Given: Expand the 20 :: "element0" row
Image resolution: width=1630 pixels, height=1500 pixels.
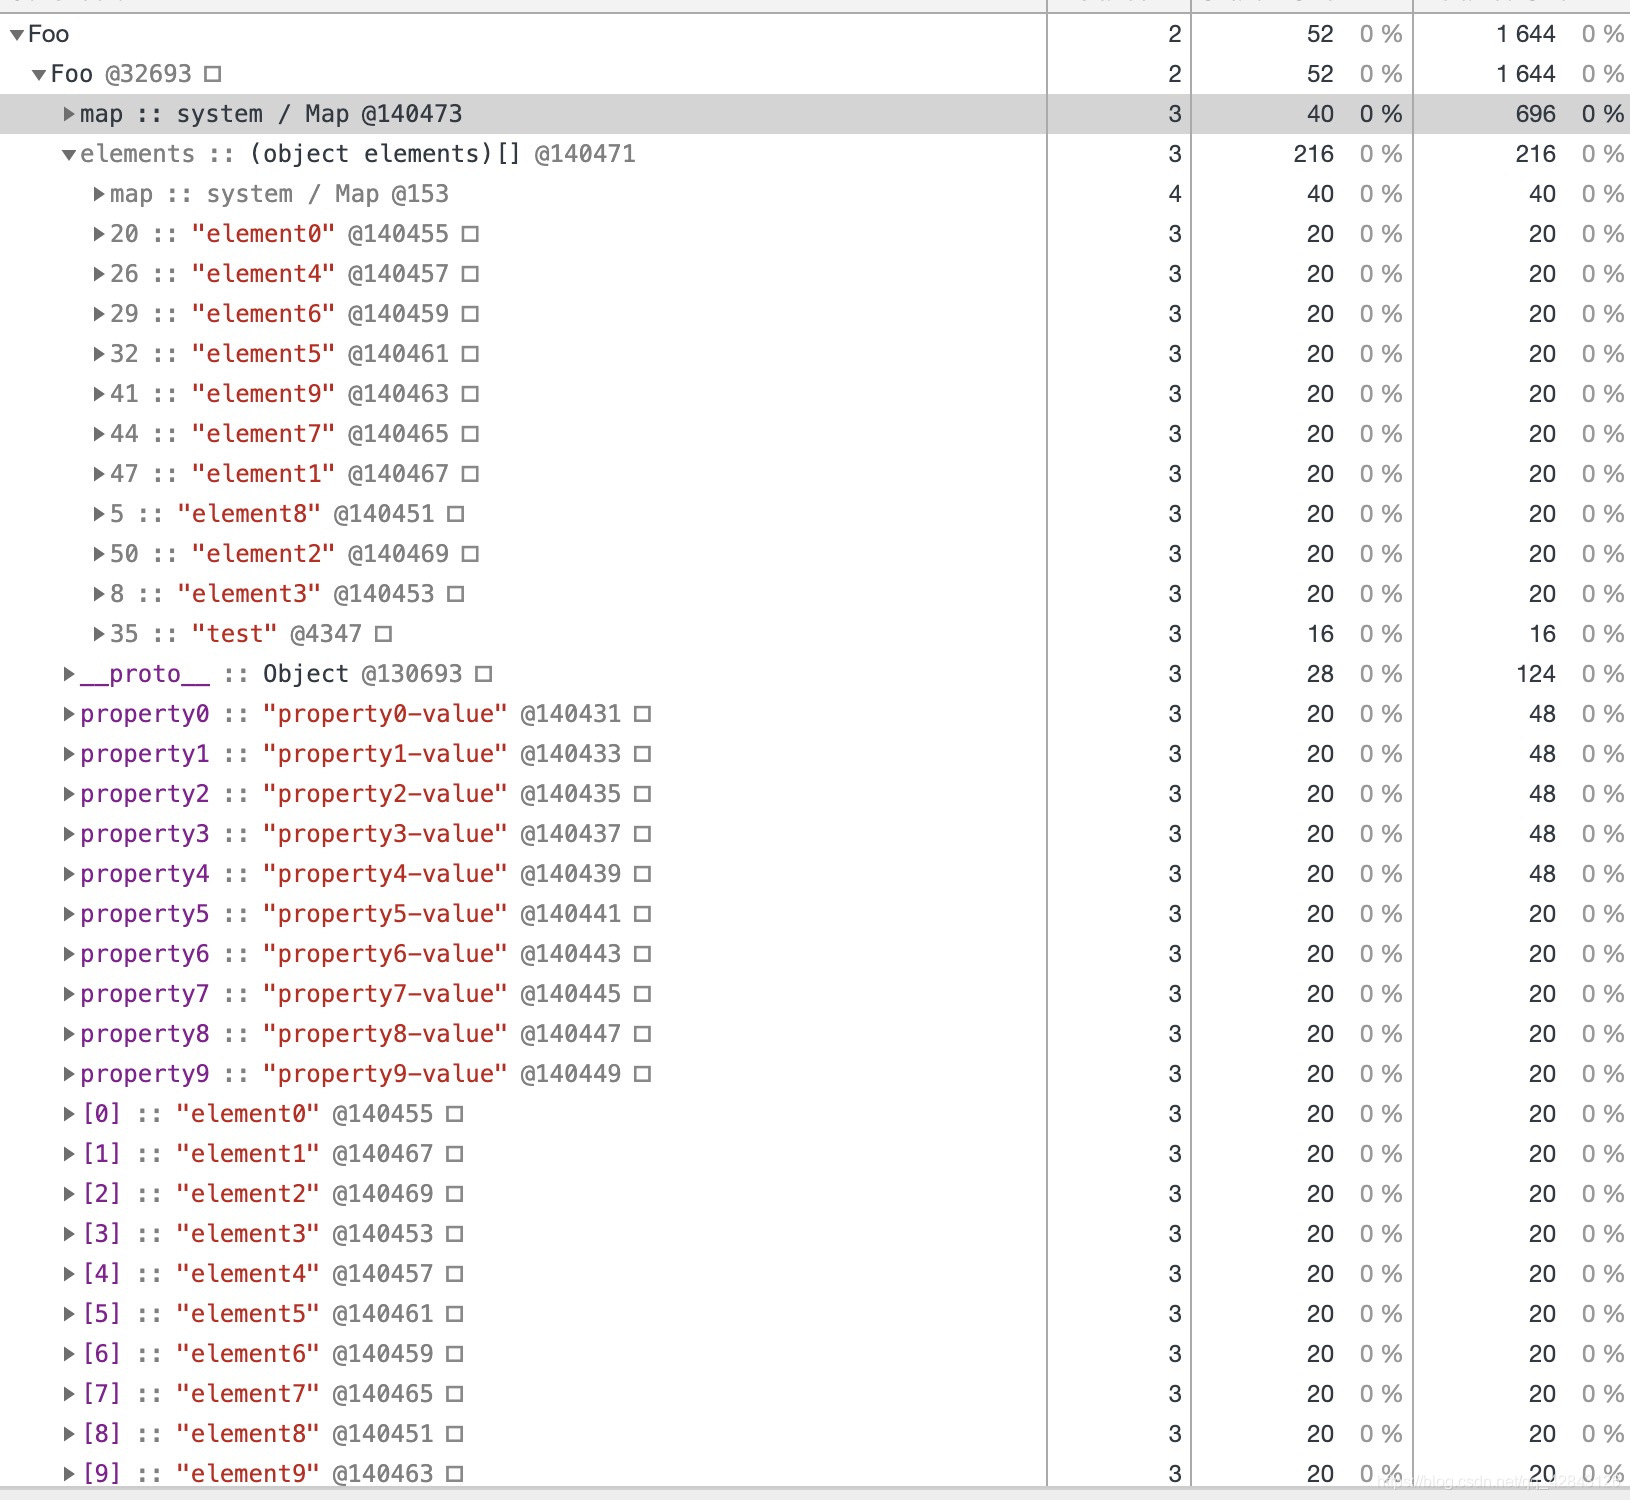Looking at the screenshot, I should [x=99, y=234].
